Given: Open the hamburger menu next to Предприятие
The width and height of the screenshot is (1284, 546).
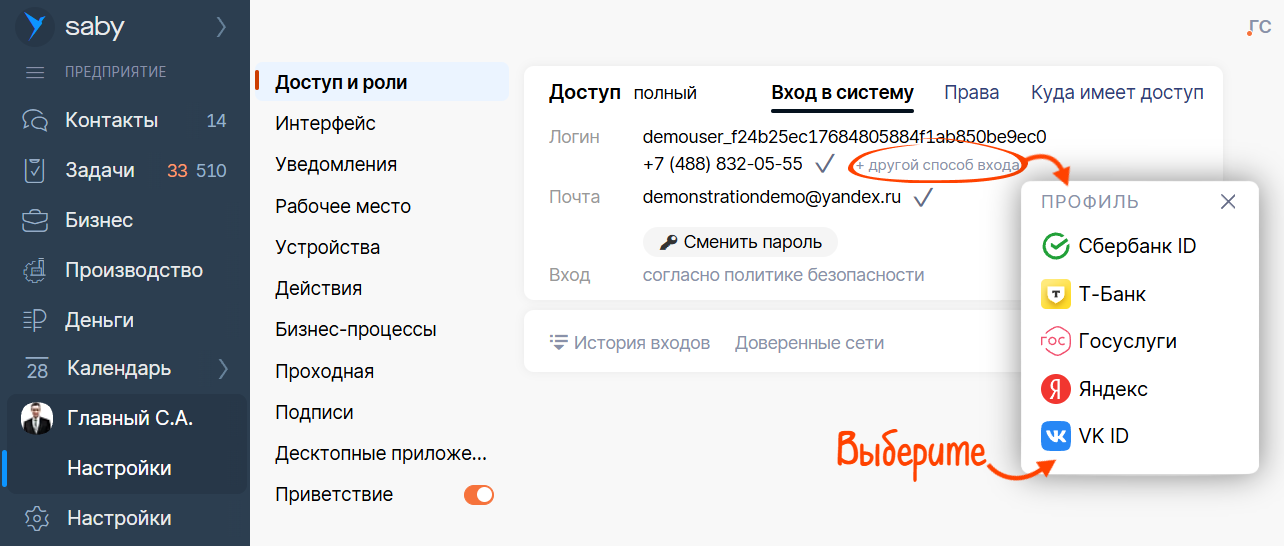Looking at the screenshot, I should [35, 72].
